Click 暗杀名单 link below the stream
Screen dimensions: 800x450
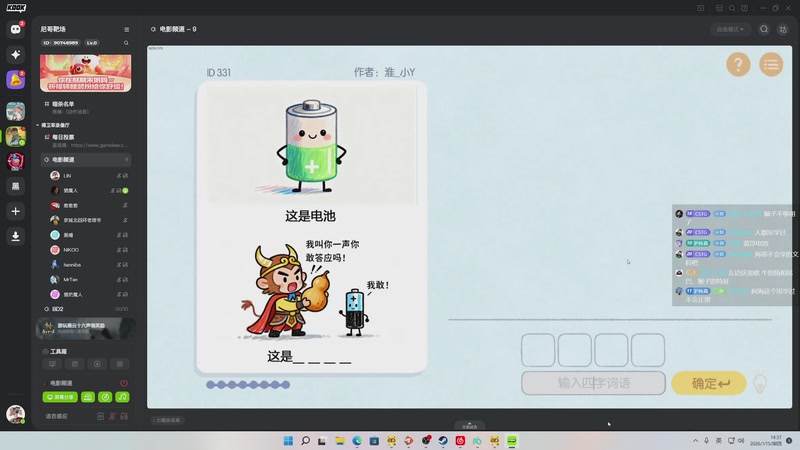pos(168,420)
